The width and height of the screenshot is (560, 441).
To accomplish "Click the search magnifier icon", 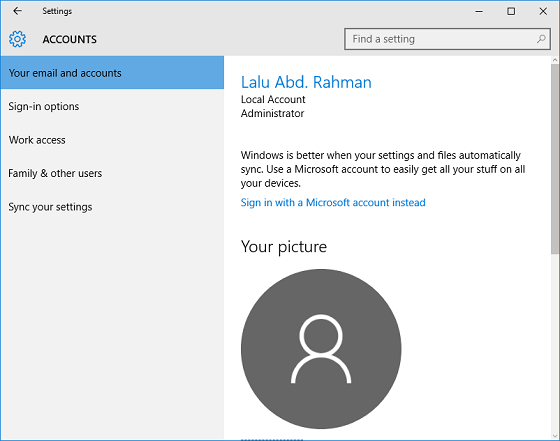I will click(x=541, y=39).
